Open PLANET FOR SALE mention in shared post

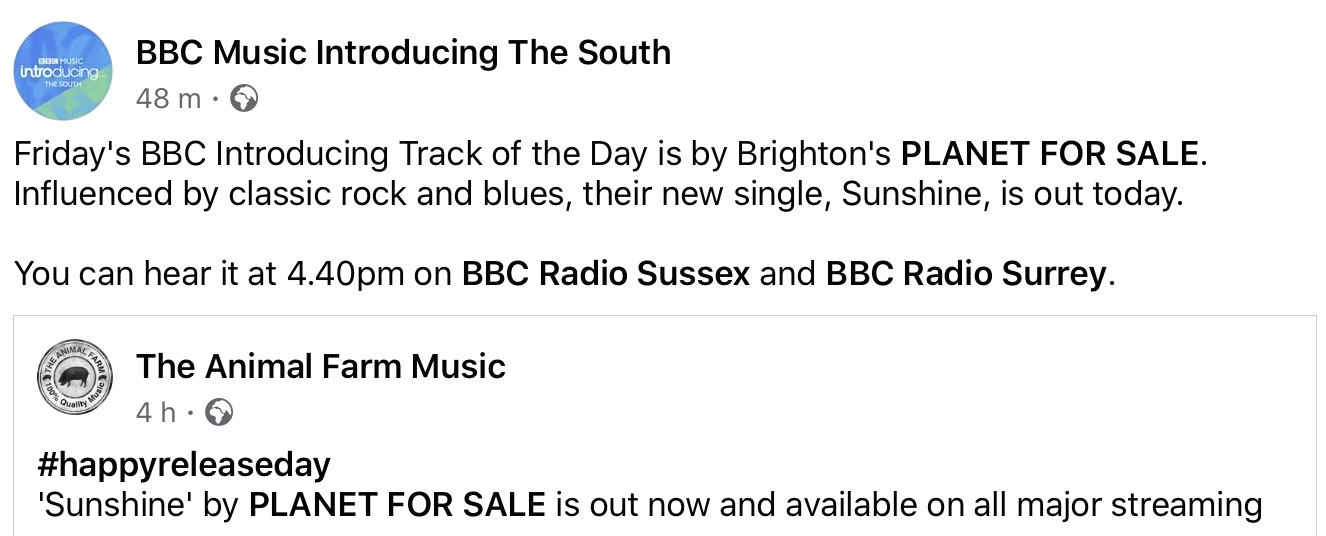397,505
